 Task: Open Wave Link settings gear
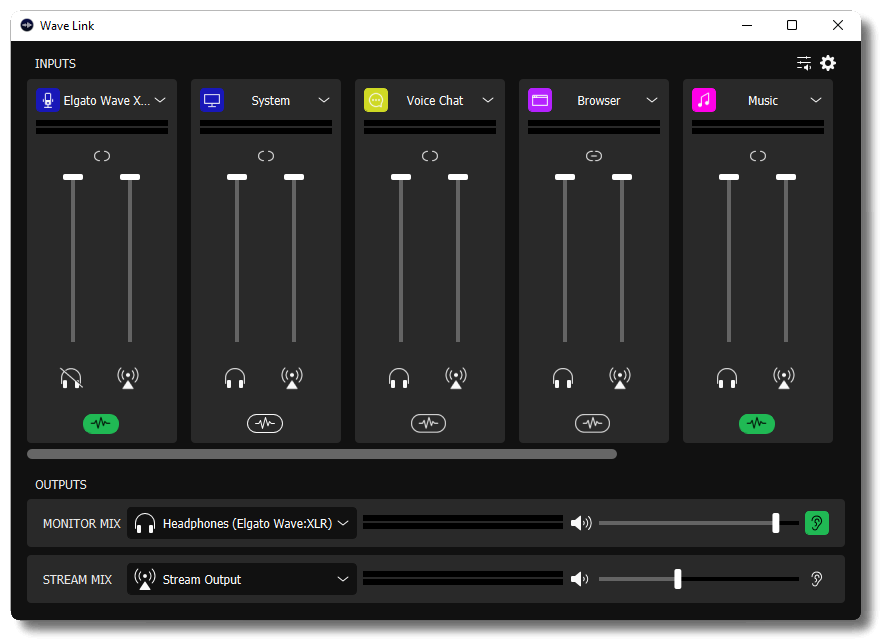click(x=828, y=63)
